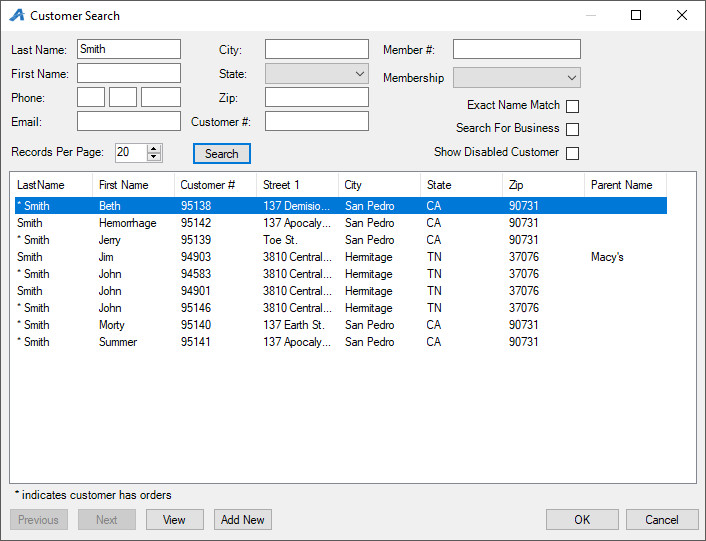Select the Jerry Smith row
Viewport: 706px width, 541px height.
341,240
